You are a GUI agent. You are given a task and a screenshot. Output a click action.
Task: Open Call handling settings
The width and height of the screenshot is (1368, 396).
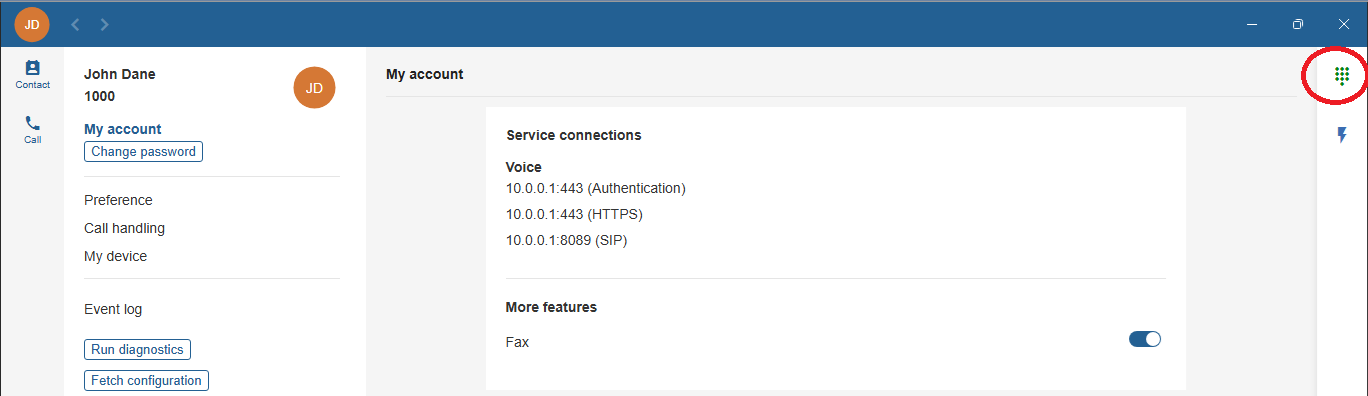(x=124, y=228)
